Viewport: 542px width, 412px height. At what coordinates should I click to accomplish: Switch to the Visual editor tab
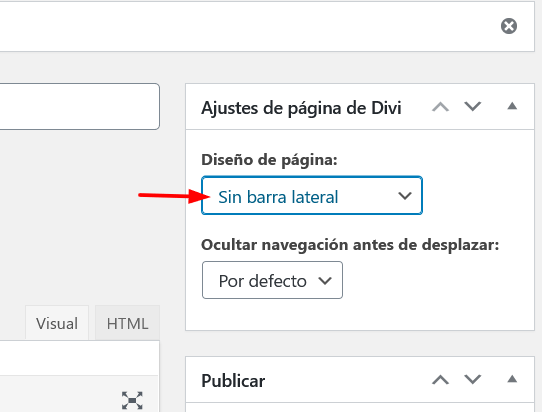click(x=57, y=323)
